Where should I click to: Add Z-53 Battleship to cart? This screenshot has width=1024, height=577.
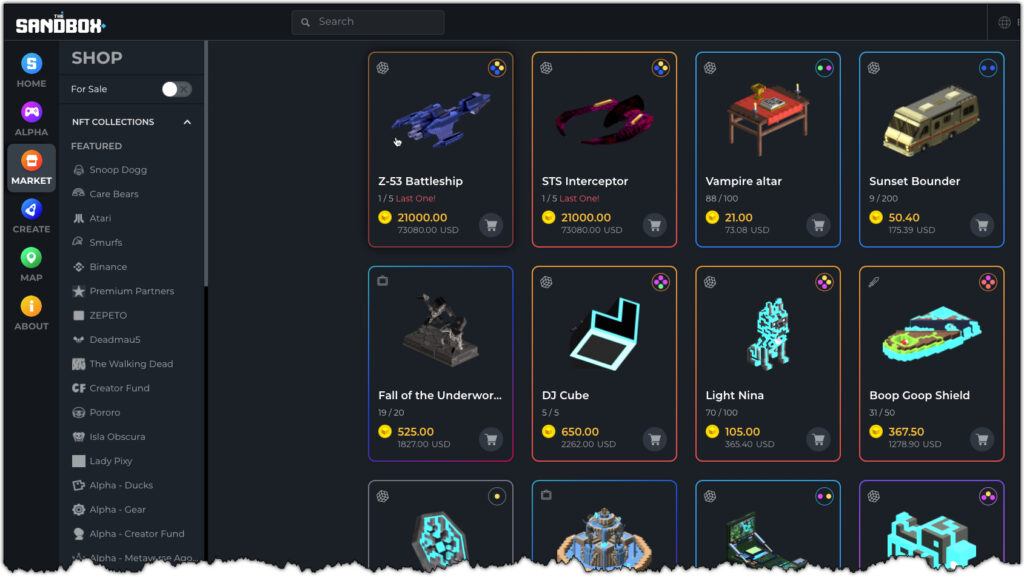491,225
